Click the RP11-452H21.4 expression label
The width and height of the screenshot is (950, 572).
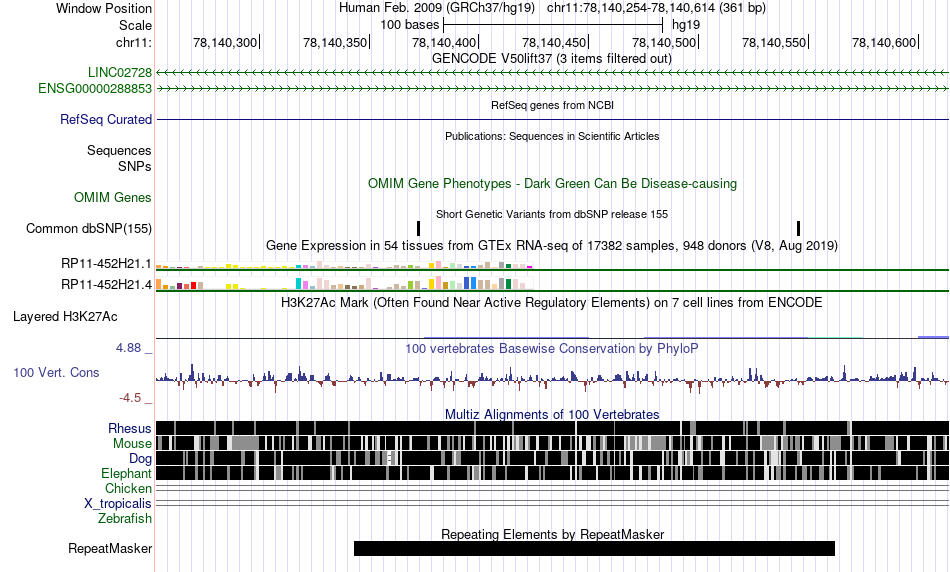[106, 284]
